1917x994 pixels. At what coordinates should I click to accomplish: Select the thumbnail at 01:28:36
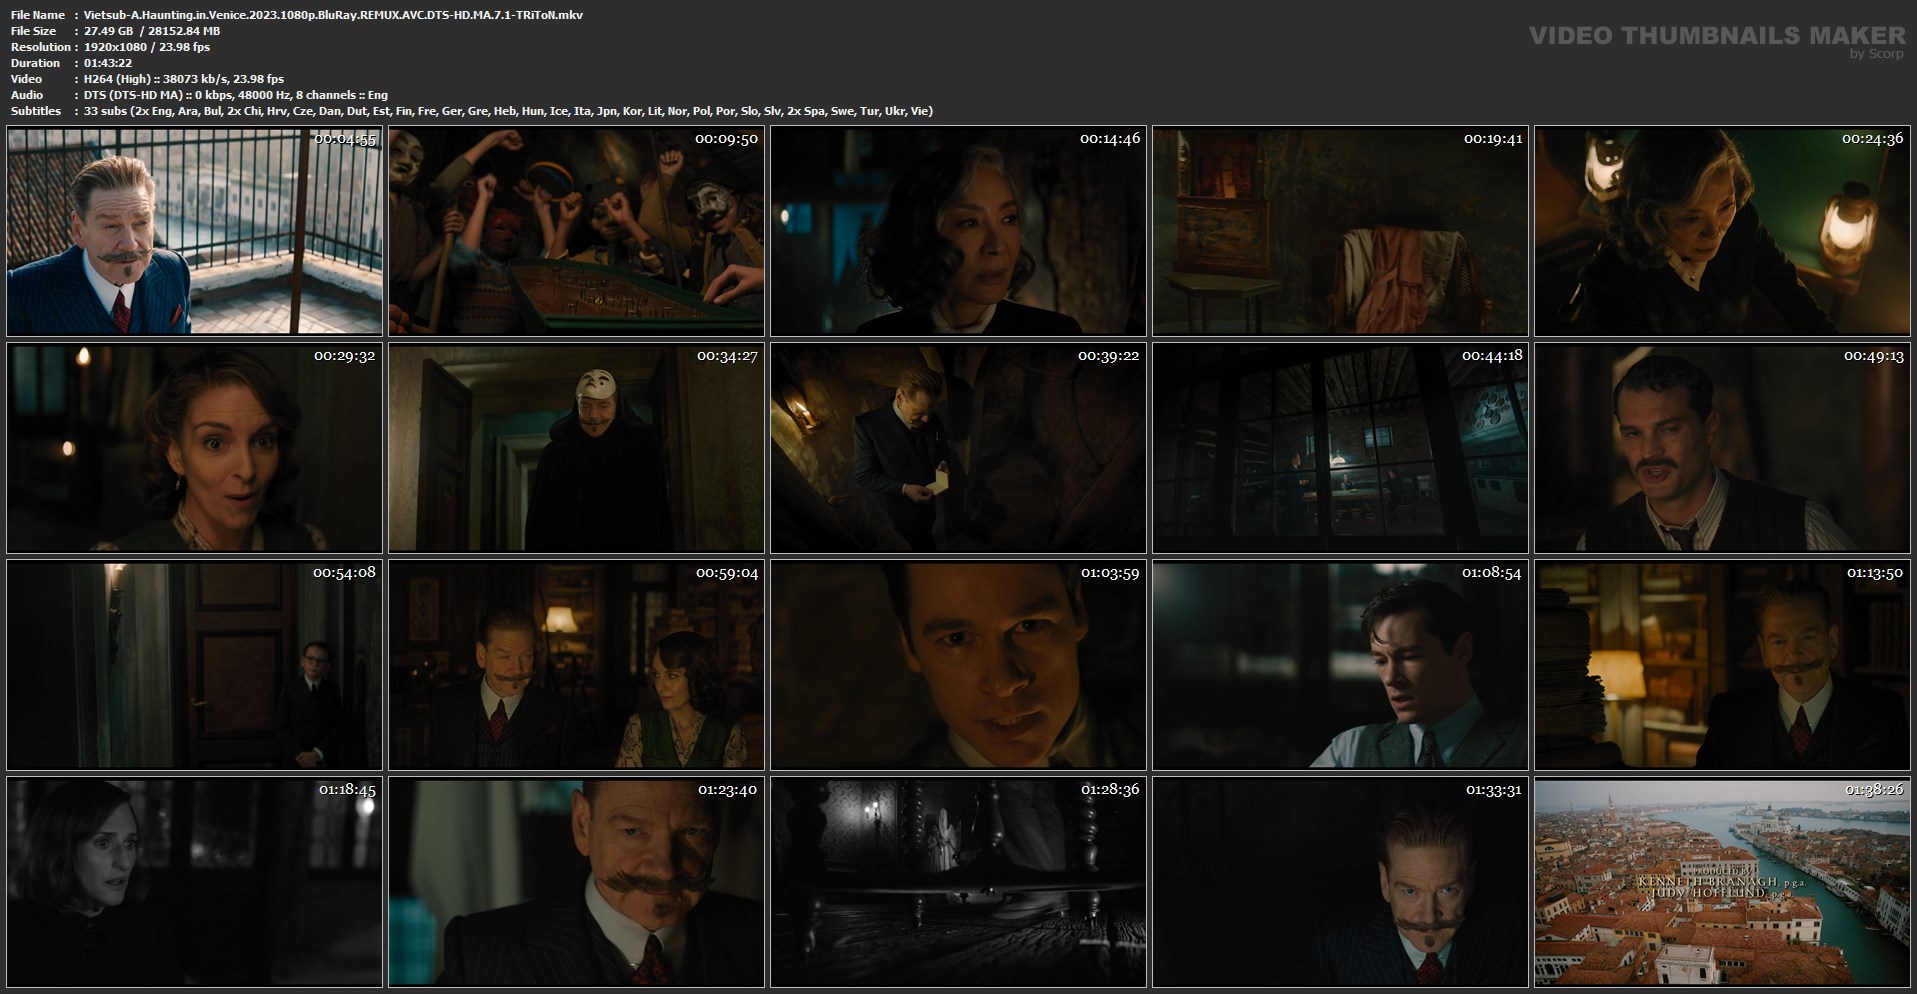(958, 882)
